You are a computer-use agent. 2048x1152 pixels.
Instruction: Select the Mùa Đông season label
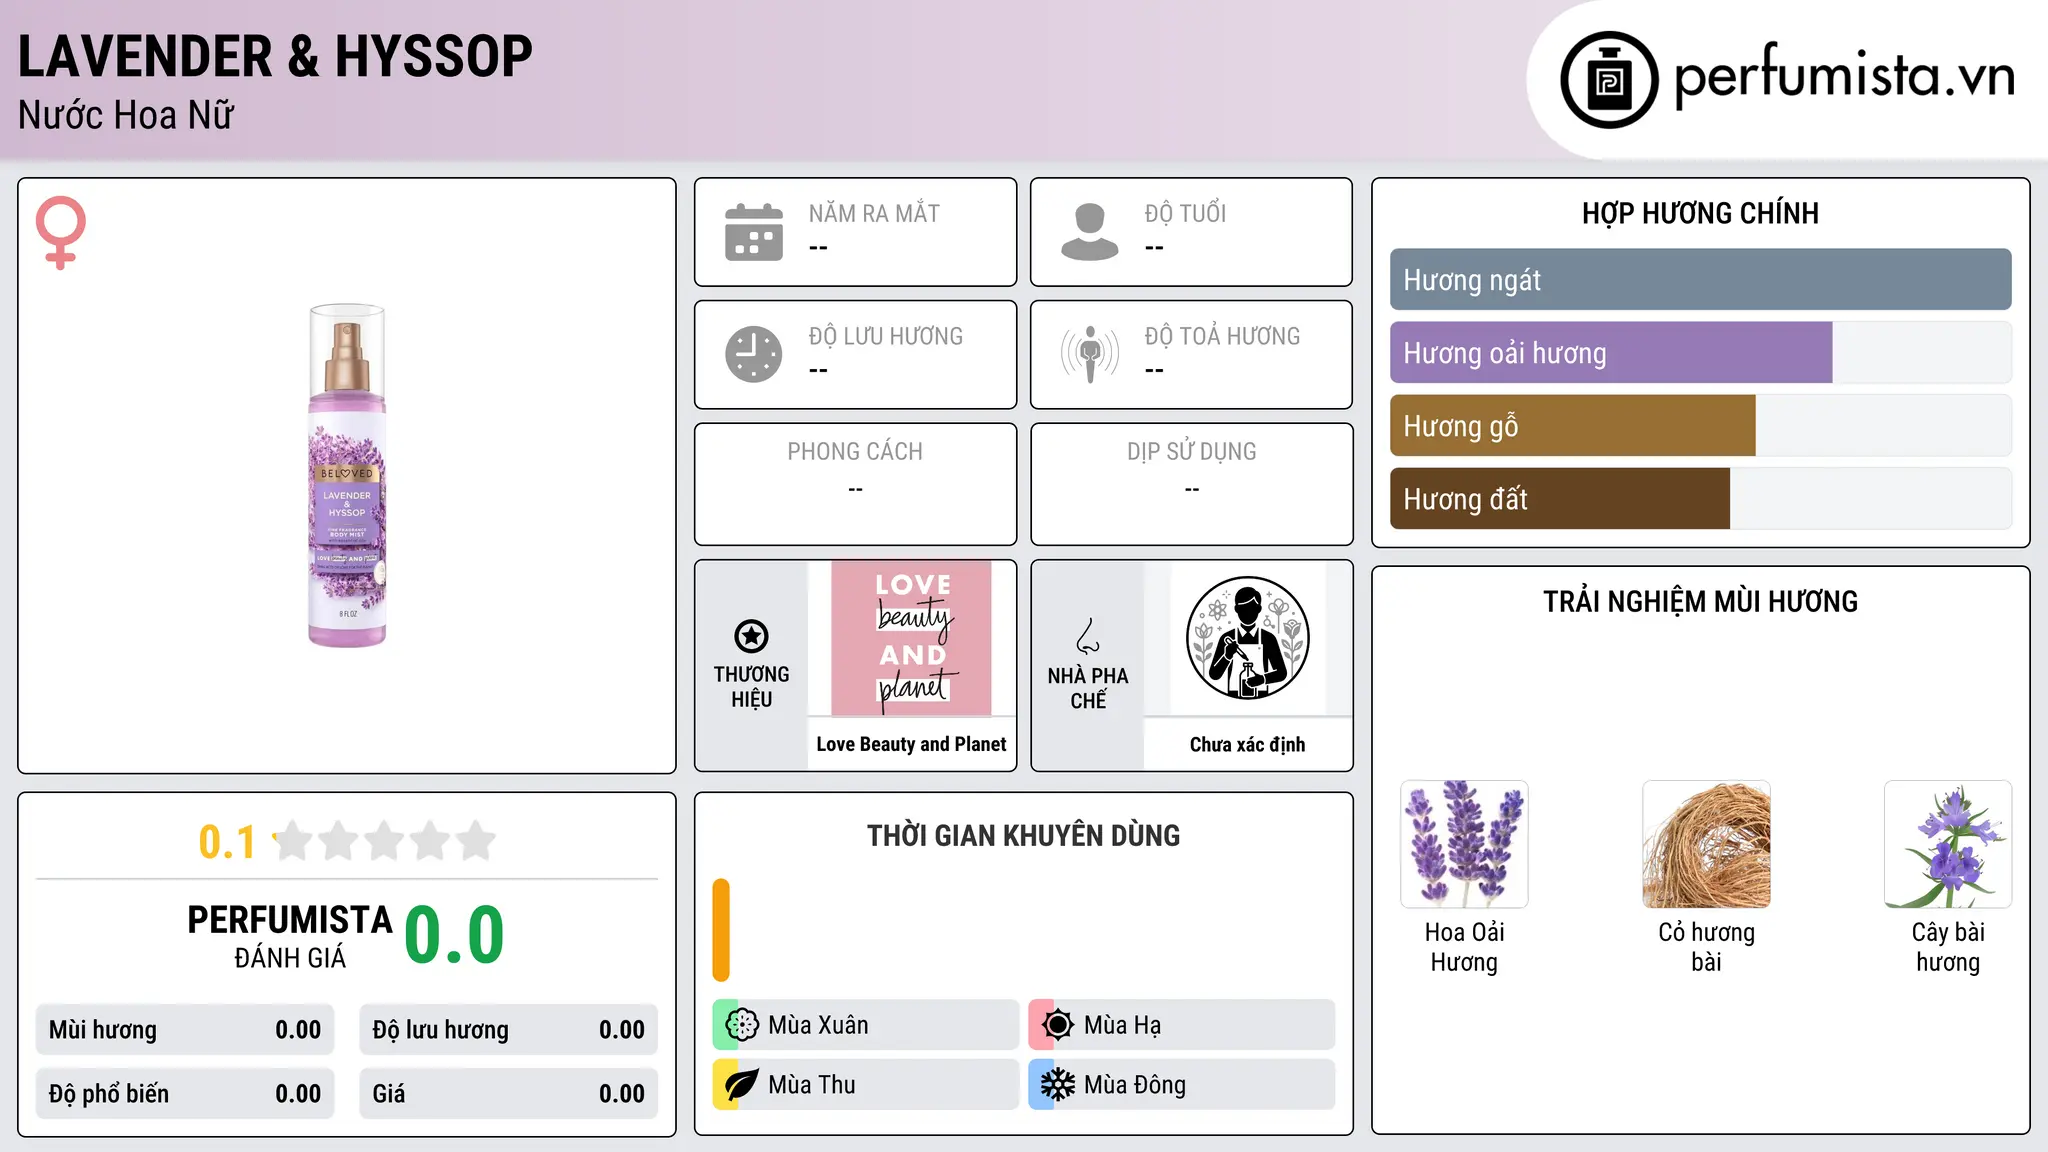point(1134,1085)
